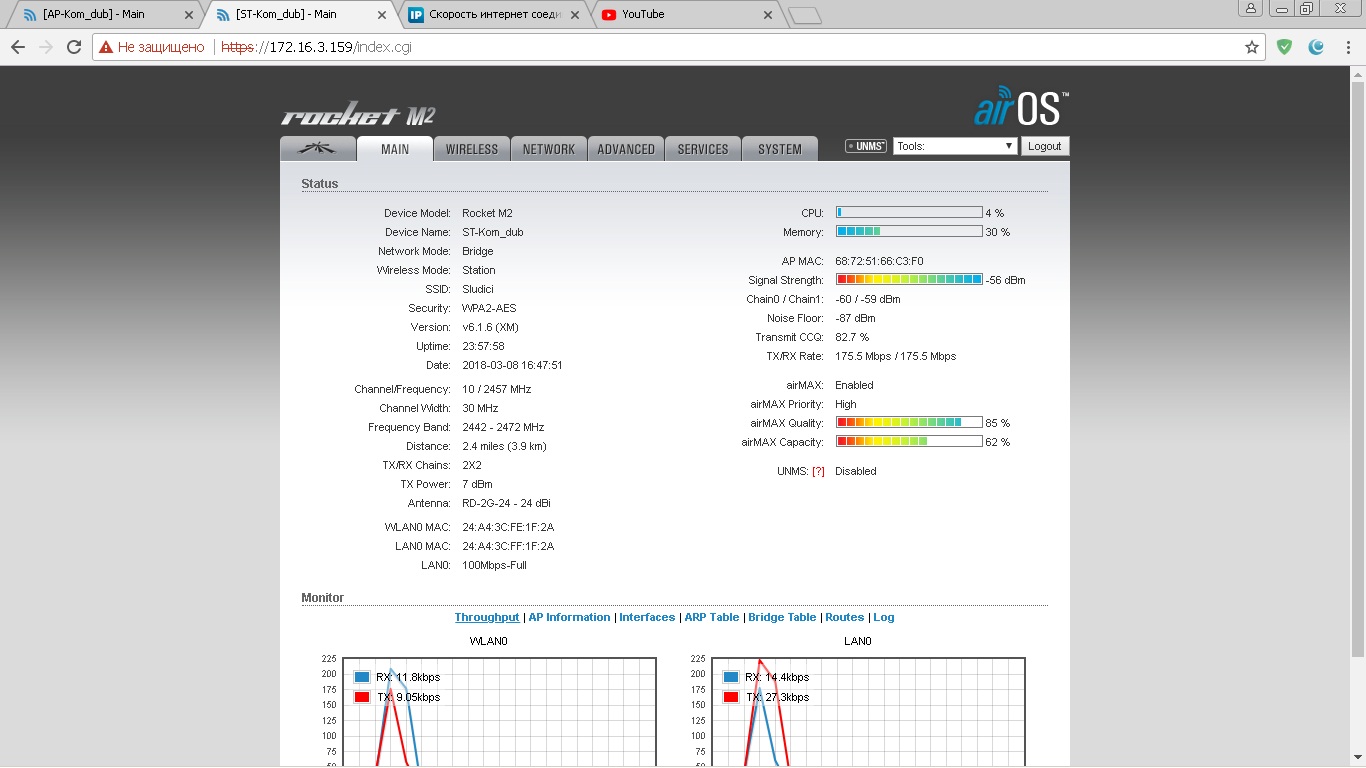Image resolution: width=1366 pixels, height=768 pixels.
Task: Open the Tools dropdown
Action: coord(955,146)
